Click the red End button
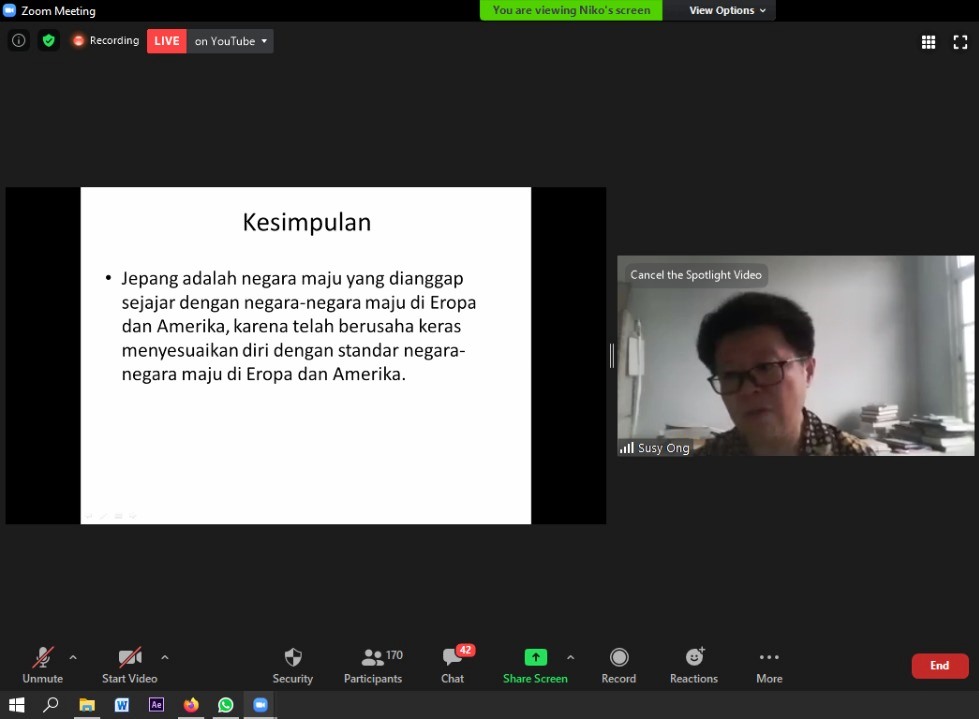 pos(940,665)
